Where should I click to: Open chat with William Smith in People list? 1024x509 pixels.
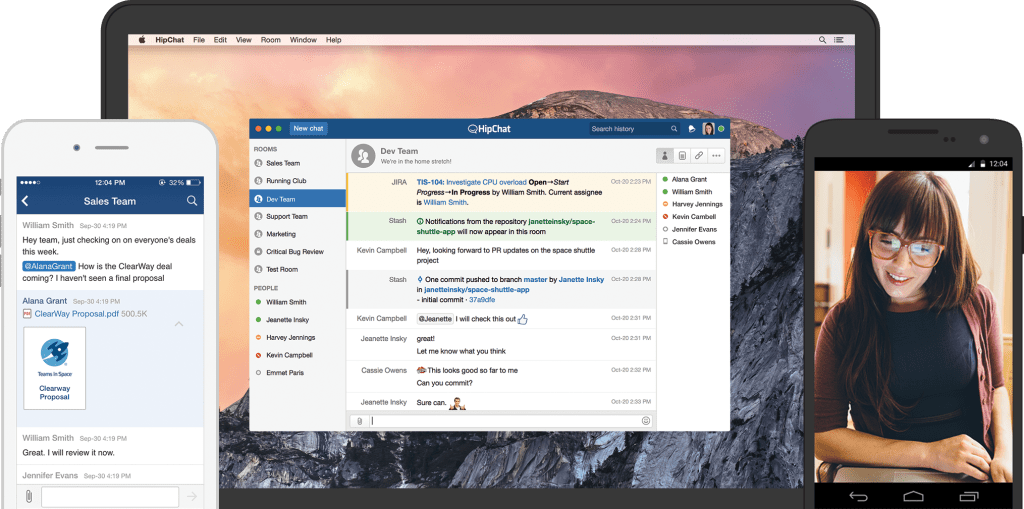297,302
